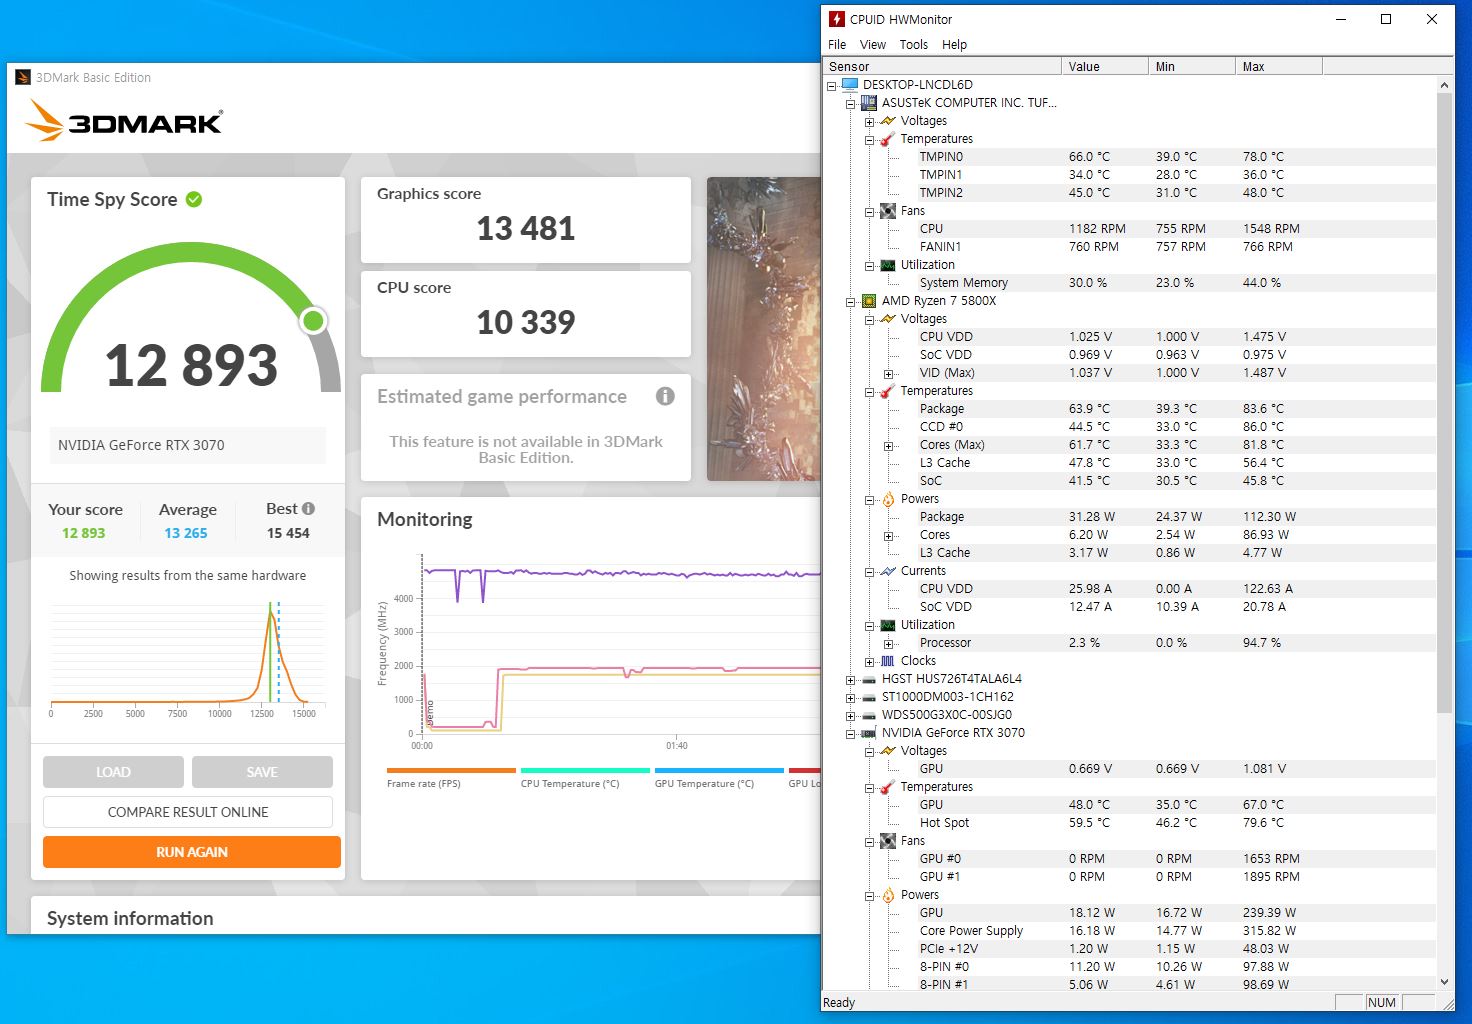
Task: Open the View menu in HWMonitor
Action: [x=873, y=44]
